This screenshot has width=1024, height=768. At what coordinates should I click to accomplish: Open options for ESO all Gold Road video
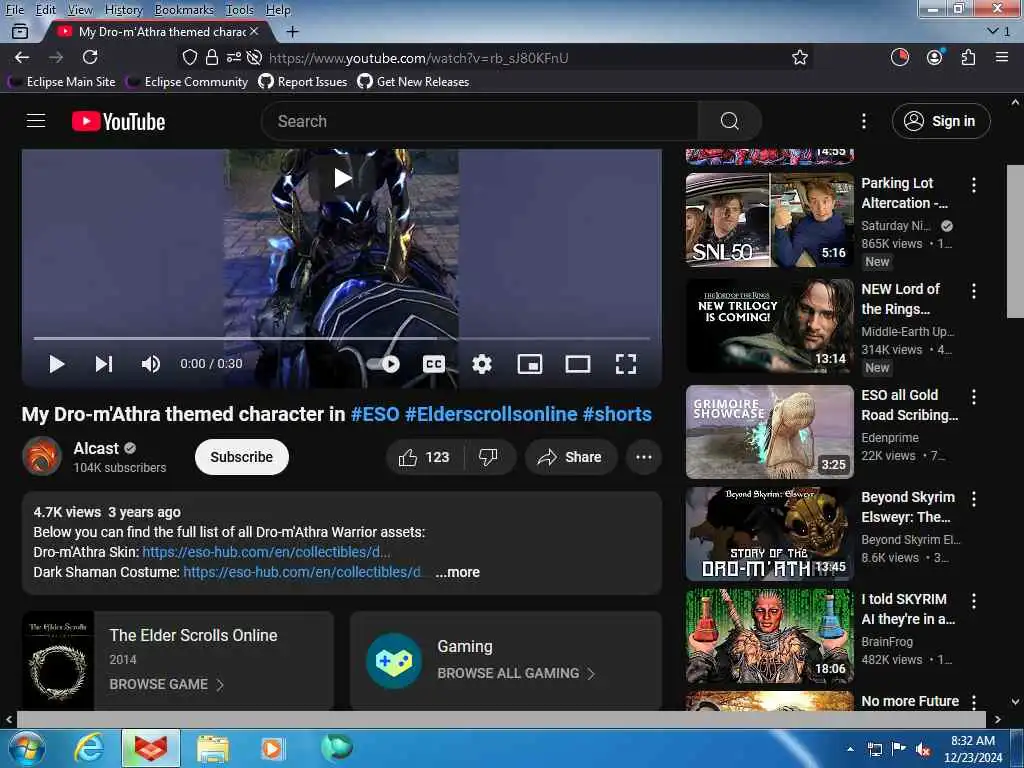coord(974,396)
